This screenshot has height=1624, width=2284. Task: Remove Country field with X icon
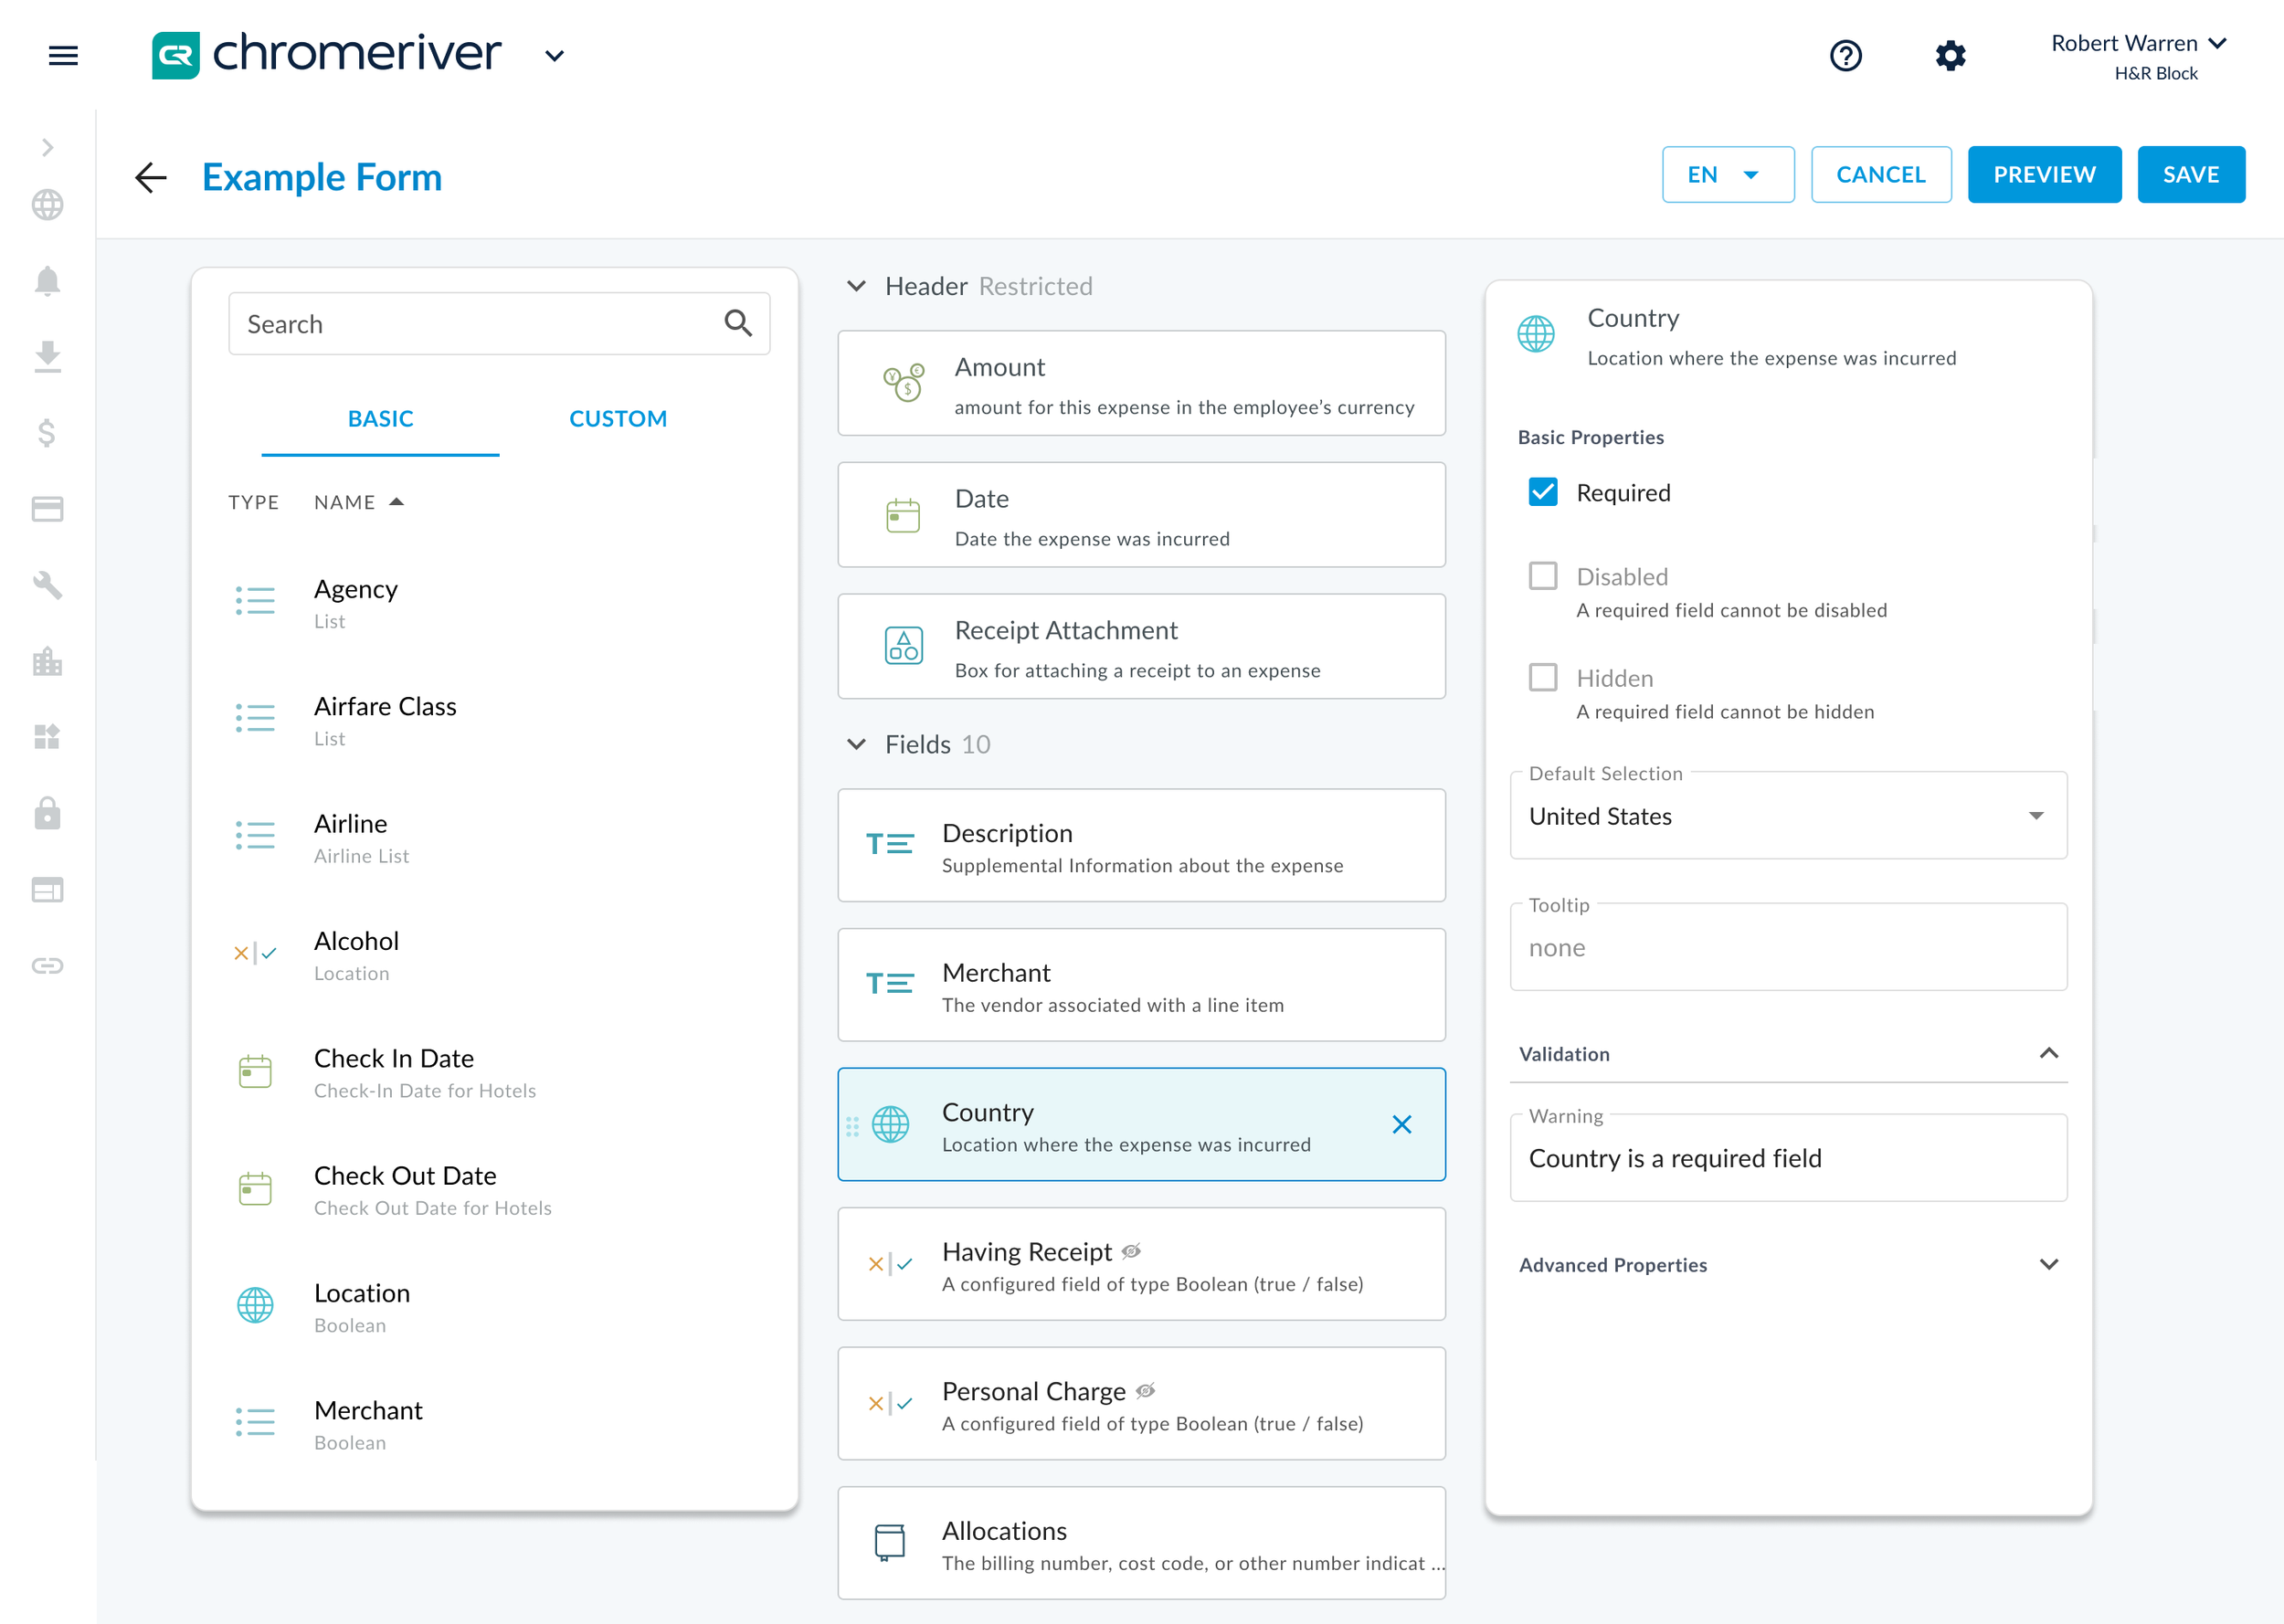[x=1401, y=1124]
